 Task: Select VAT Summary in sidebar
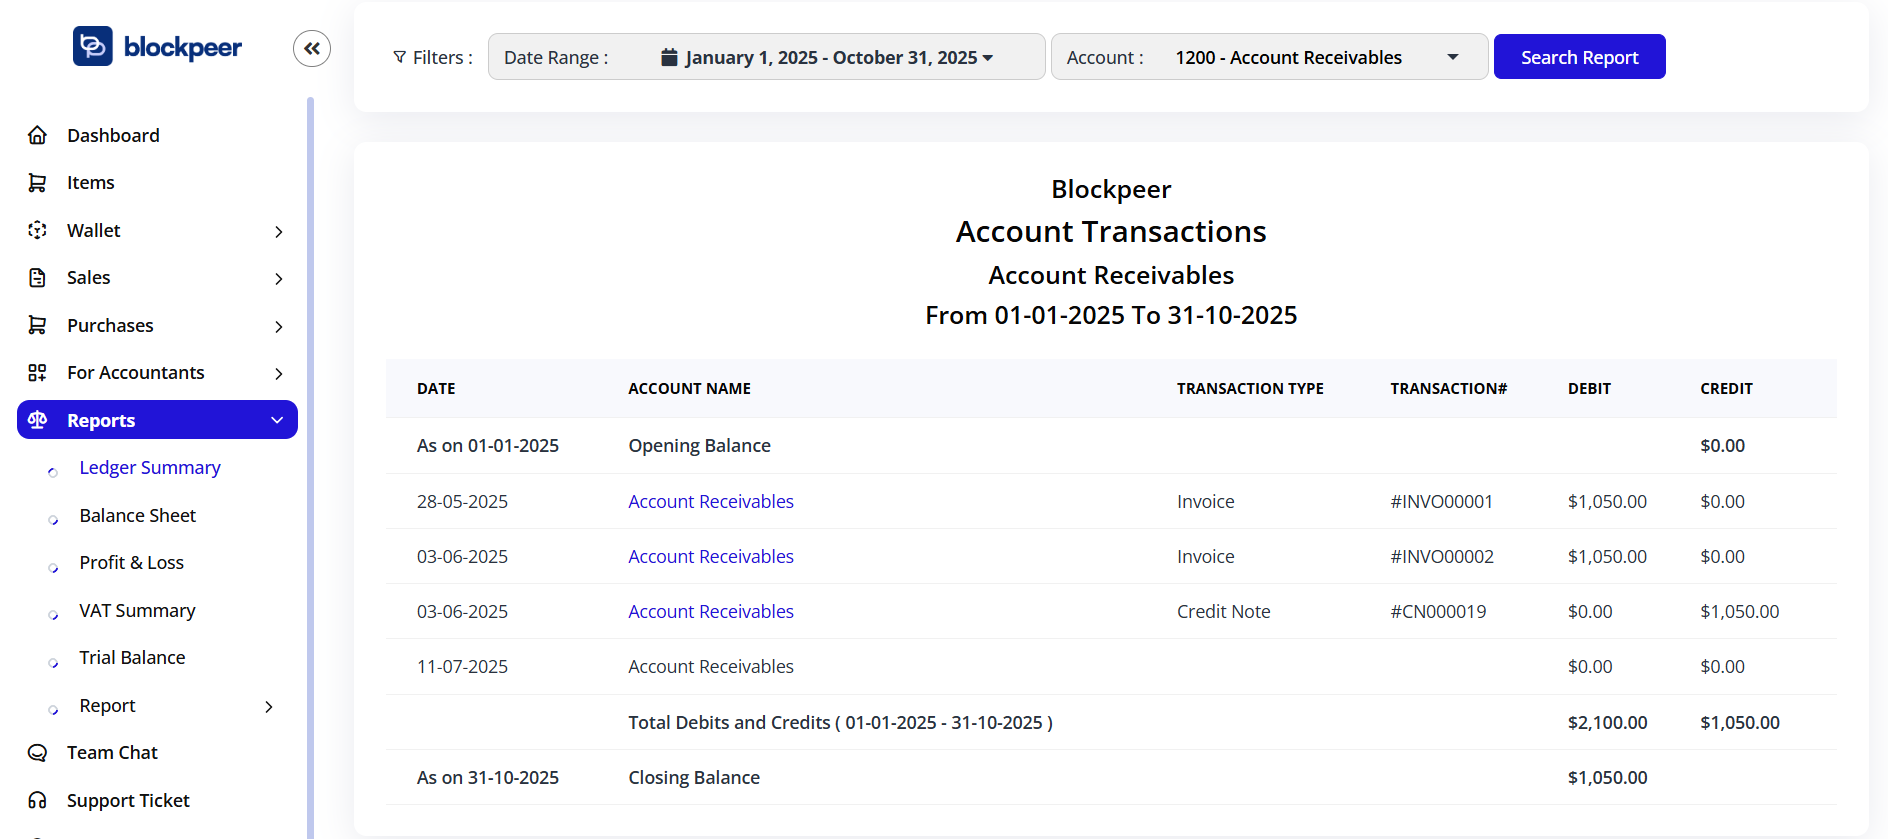coord(137,610)
